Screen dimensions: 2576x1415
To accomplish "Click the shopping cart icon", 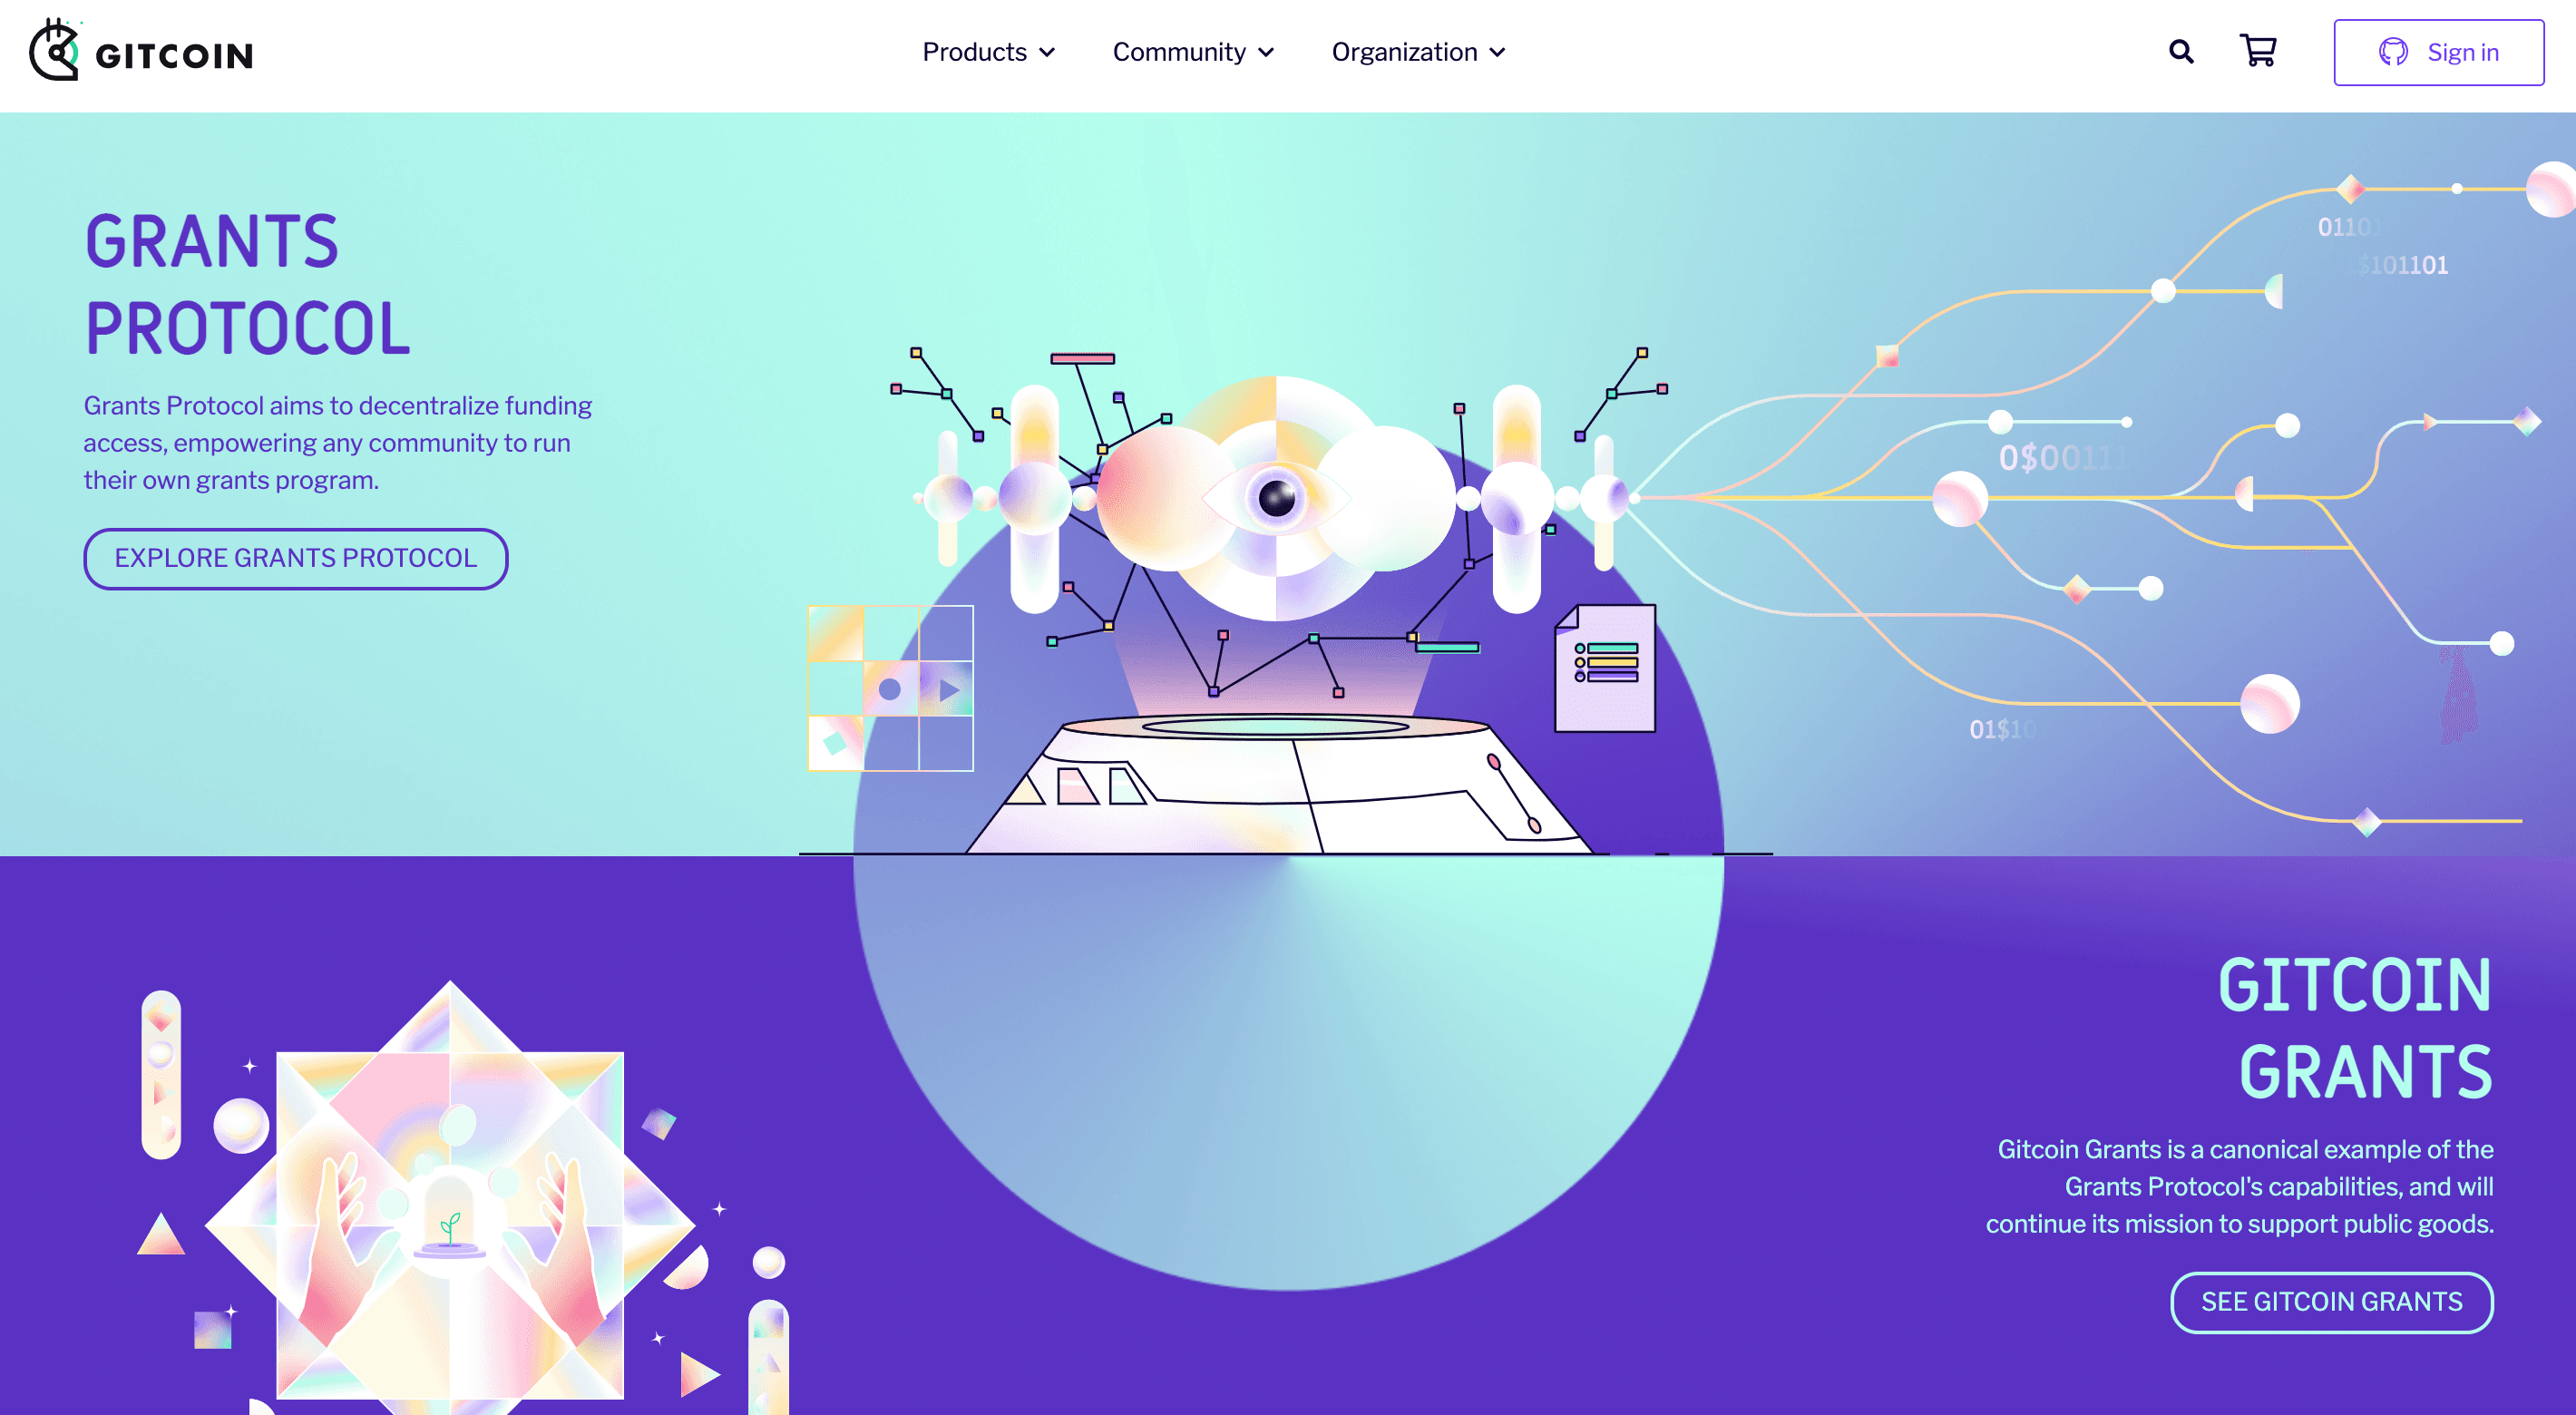I will click(x=2259, y=51).
